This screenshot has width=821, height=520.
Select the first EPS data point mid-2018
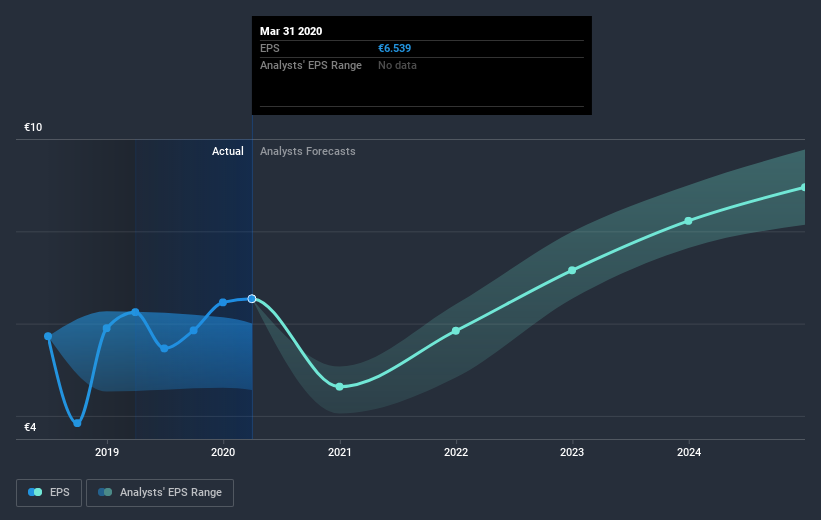48,336
